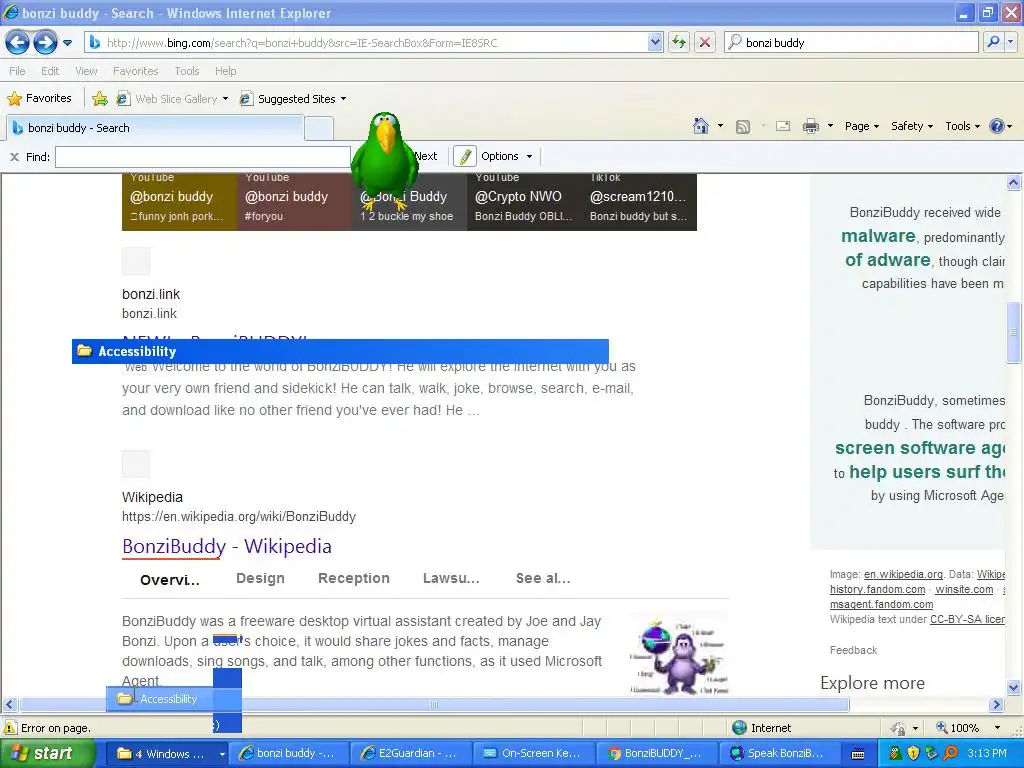
Task: Expand the Web Slice Gallery dropdown
Action: 225,99
